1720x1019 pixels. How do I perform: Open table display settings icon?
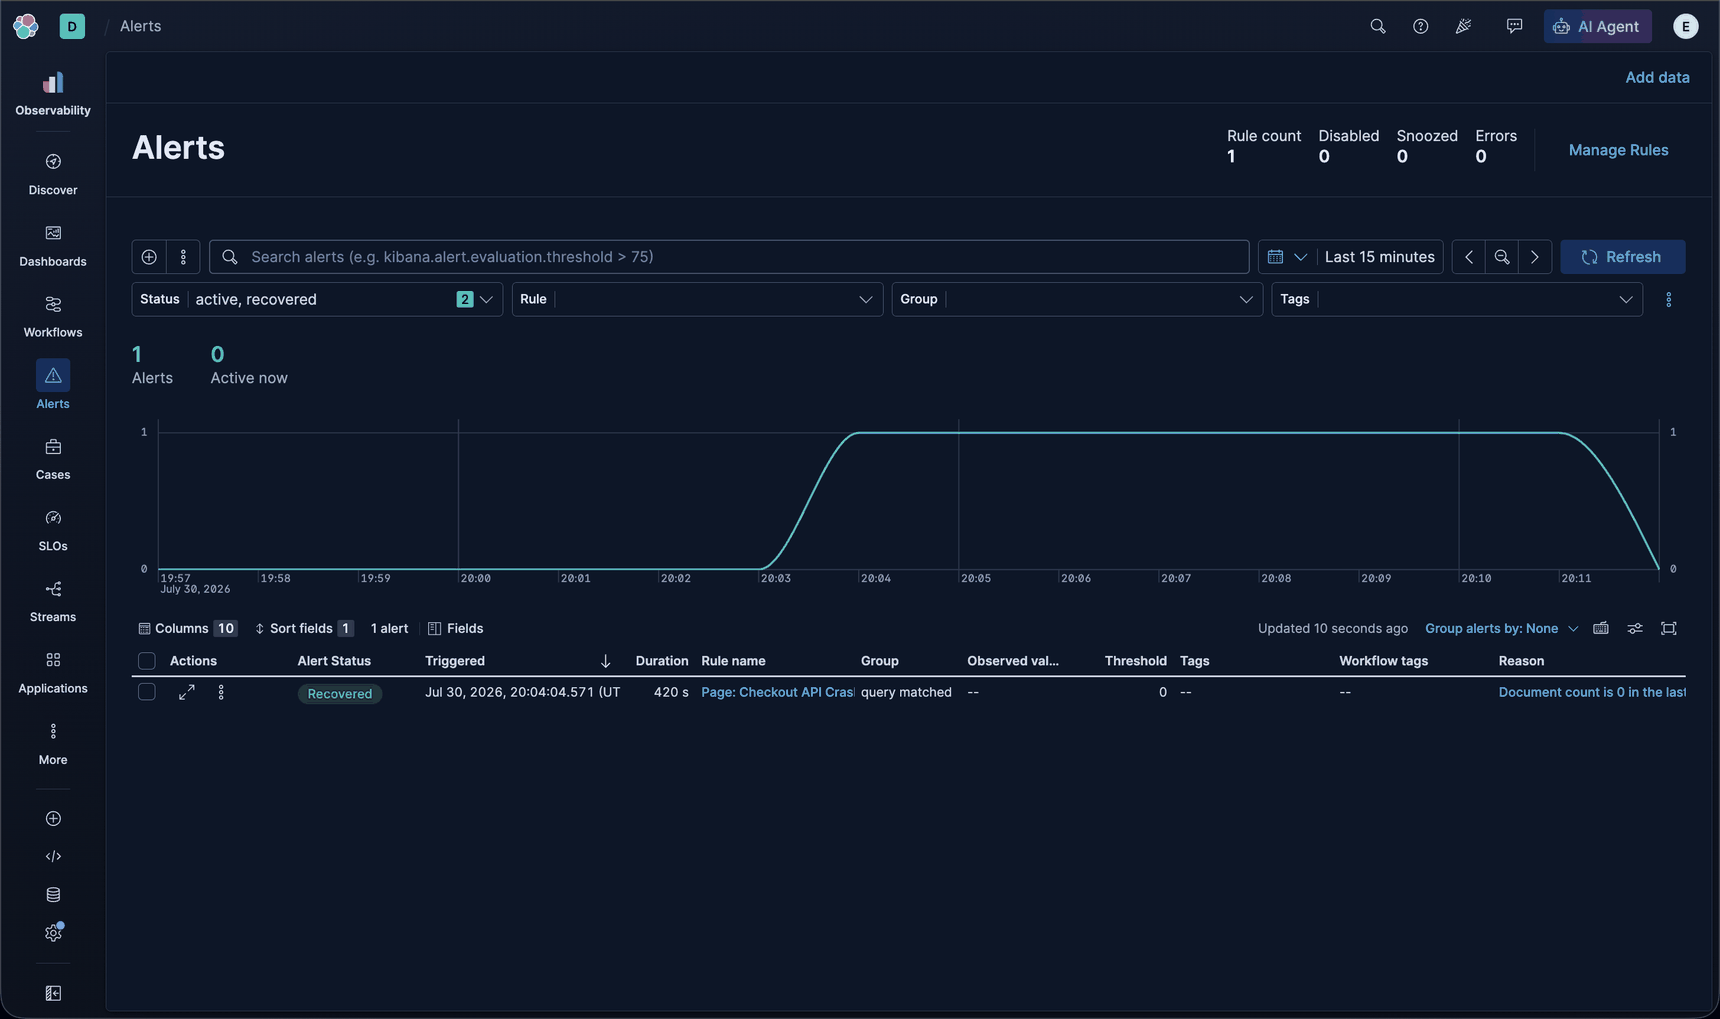coord(1635,628)
